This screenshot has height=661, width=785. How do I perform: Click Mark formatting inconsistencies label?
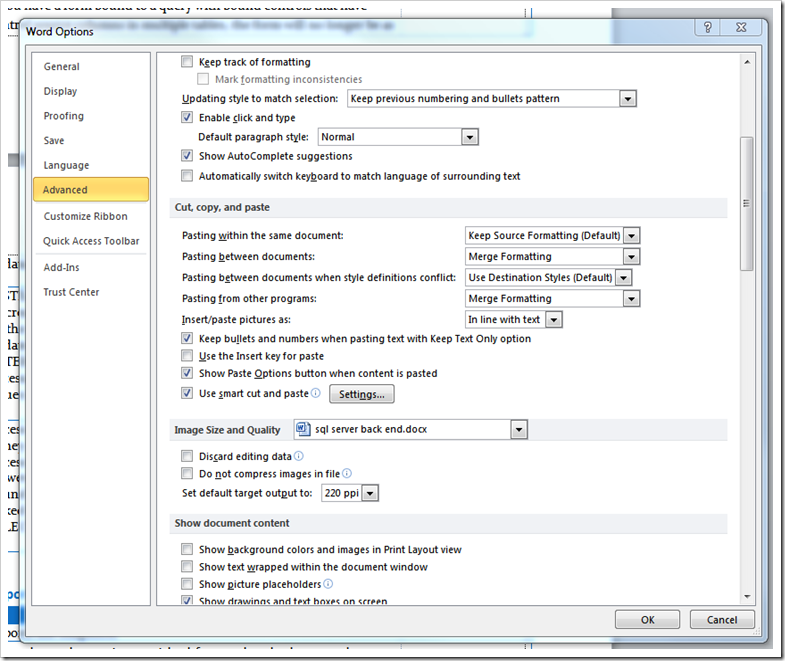tap(288, 79)
